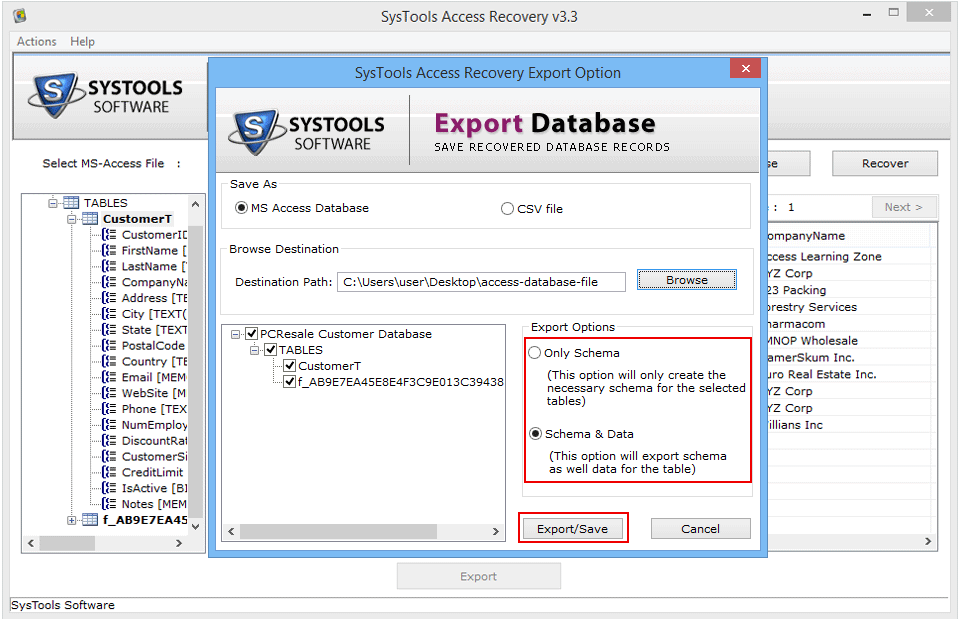Click right arrow of left tree horizontal scrollbar
Image resolution: width=960 pixels, height=619 pixels.
(179, 543)
